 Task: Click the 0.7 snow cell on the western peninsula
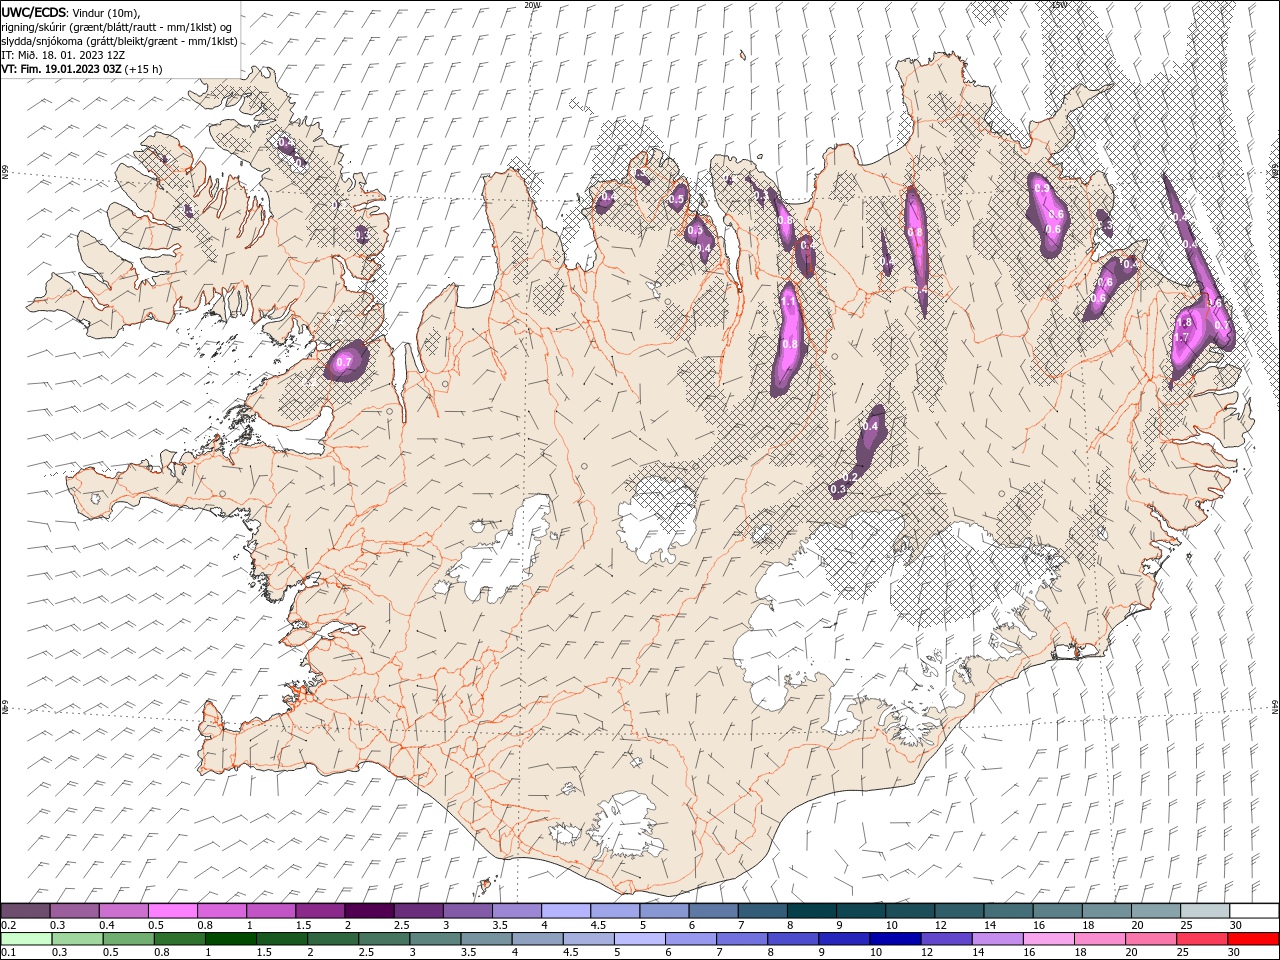344,362
